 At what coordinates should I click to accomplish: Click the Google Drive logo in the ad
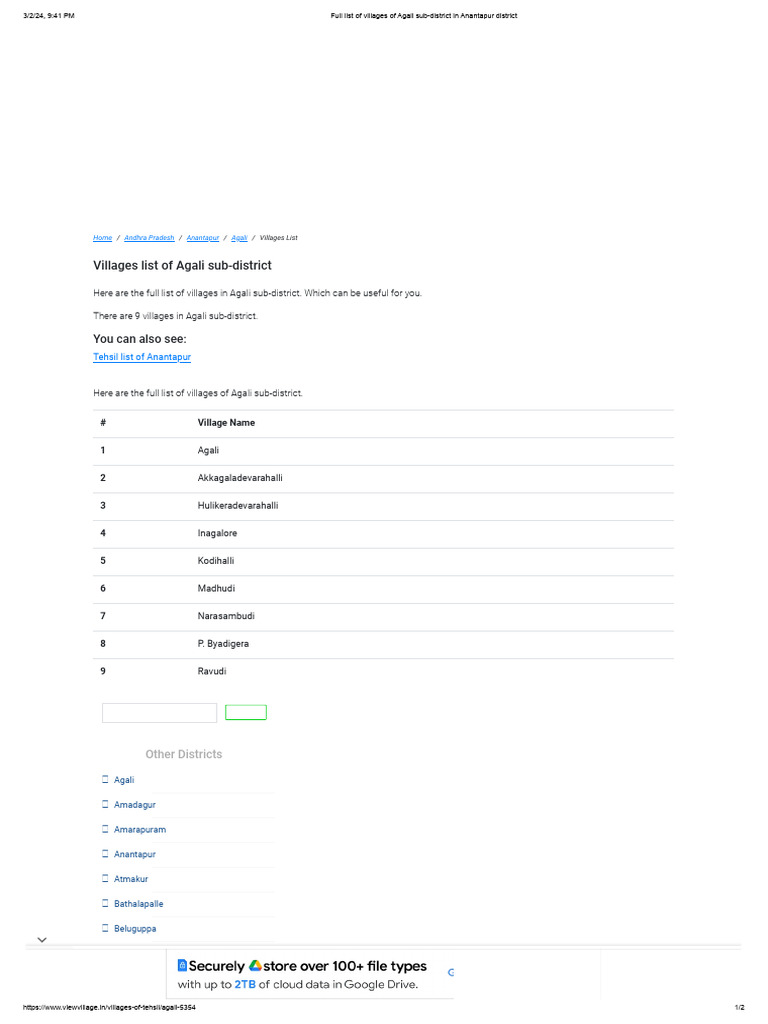pyautogui.click(x=256, y=966)
